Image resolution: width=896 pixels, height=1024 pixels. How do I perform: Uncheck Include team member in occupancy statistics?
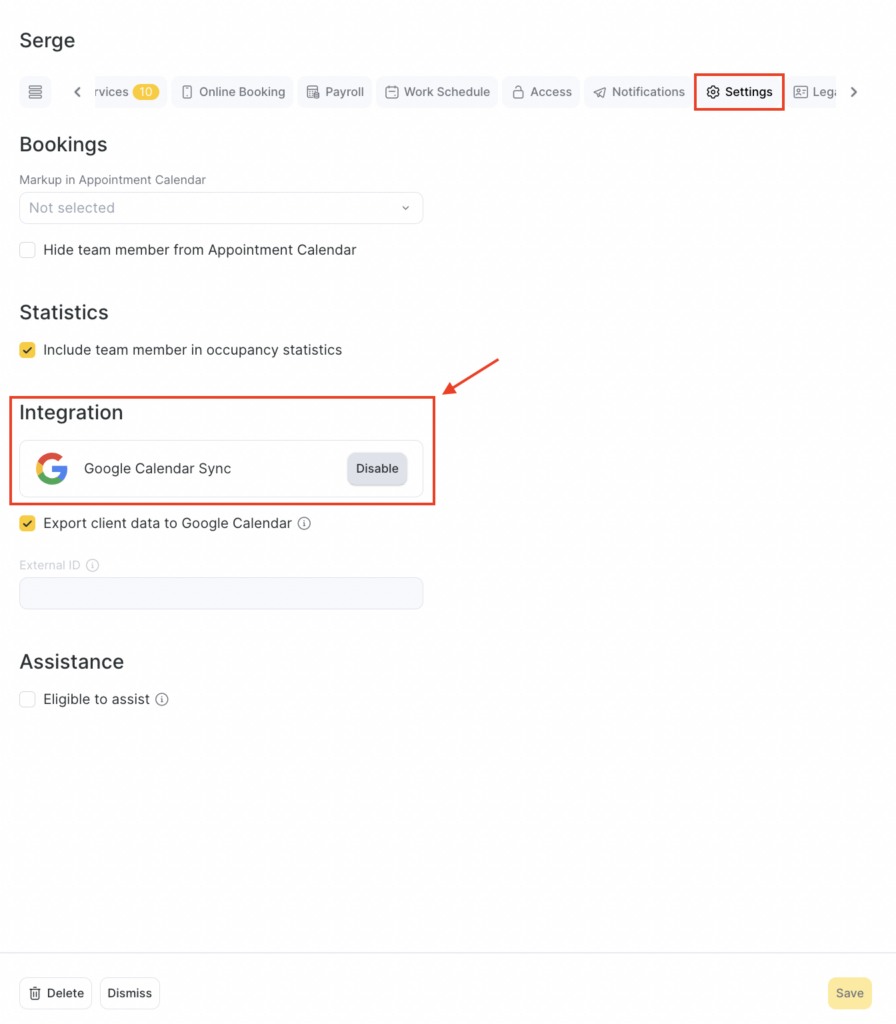tap(28, 350)
